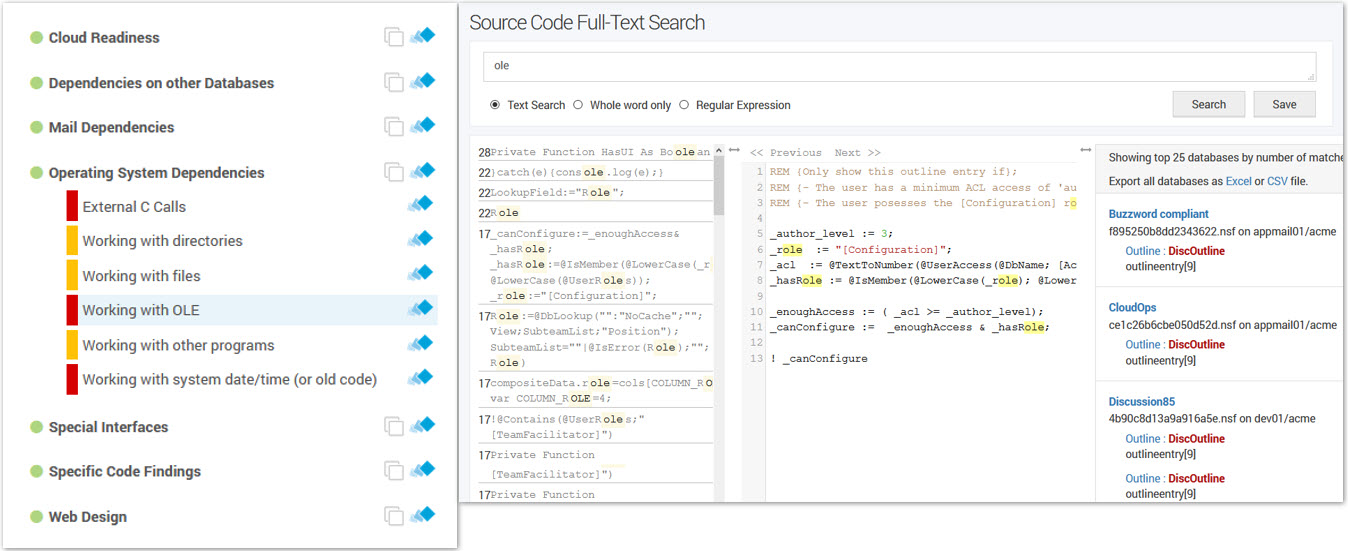This screenshot has height=551, width=1348.
Task: Click blue diamond icon for Working with directories
Action: pyautogui.click(x=420, y=240)
